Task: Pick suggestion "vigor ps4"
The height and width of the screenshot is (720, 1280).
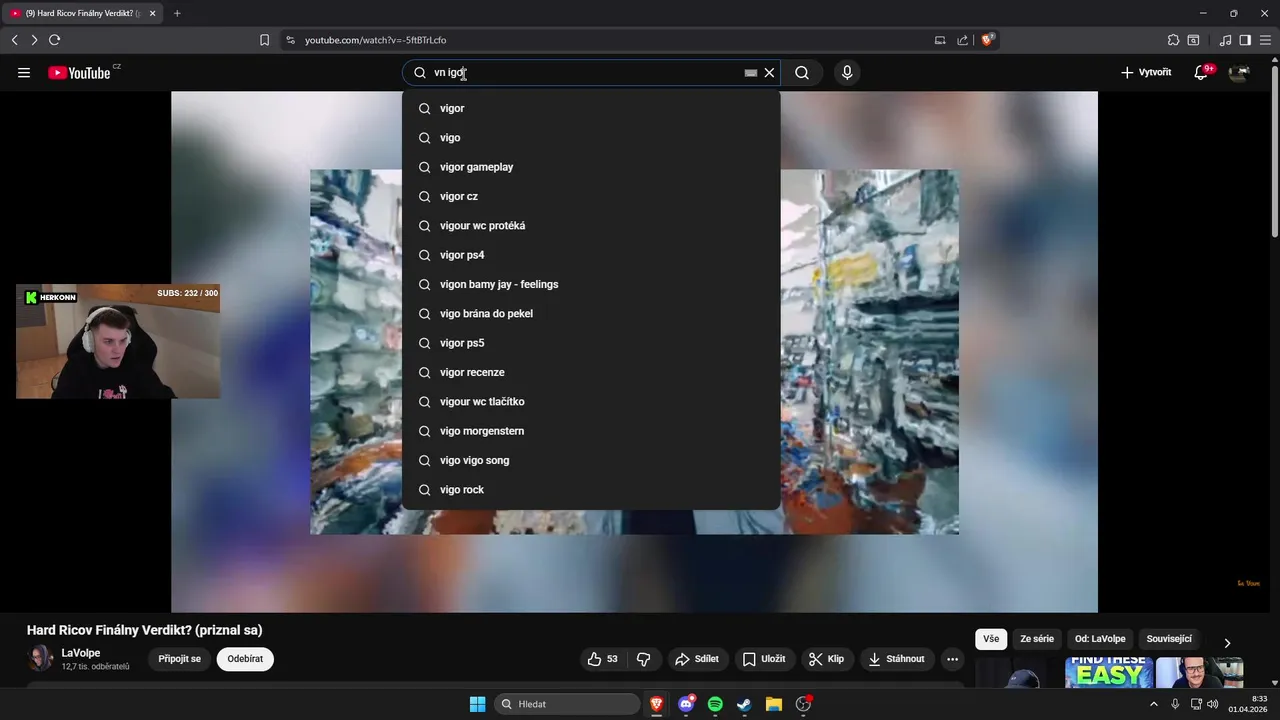Action: pyautogui.click(x=591, y=255)
